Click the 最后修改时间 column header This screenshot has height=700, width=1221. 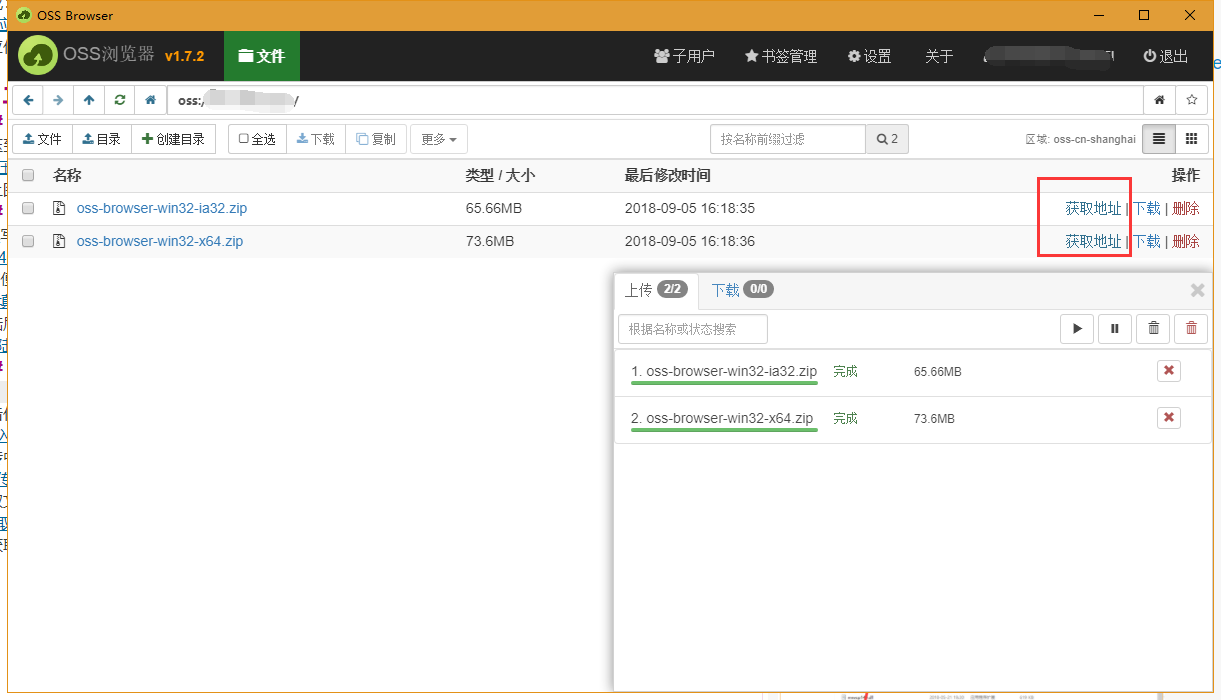[667, 175]
